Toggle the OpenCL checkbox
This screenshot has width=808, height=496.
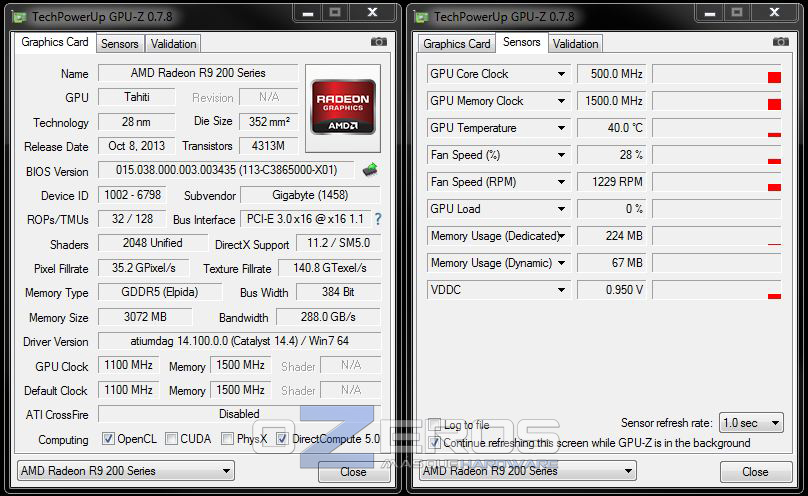coord(109,439)
